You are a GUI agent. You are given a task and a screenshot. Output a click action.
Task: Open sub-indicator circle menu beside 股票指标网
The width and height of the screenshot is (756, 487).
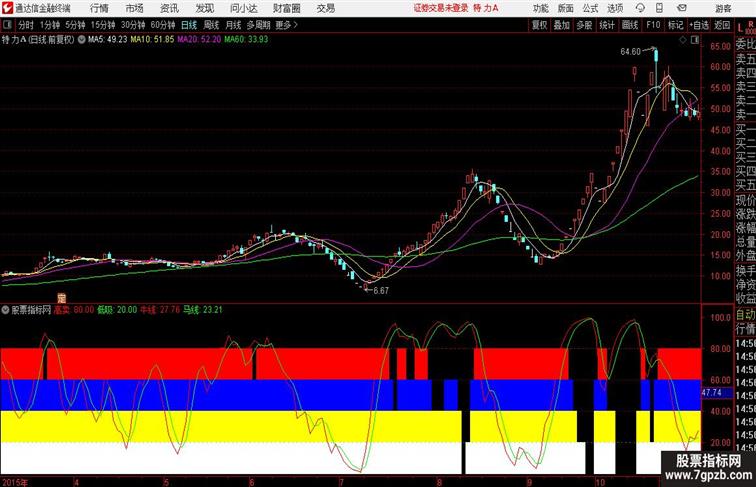click(x=5, y=310)
